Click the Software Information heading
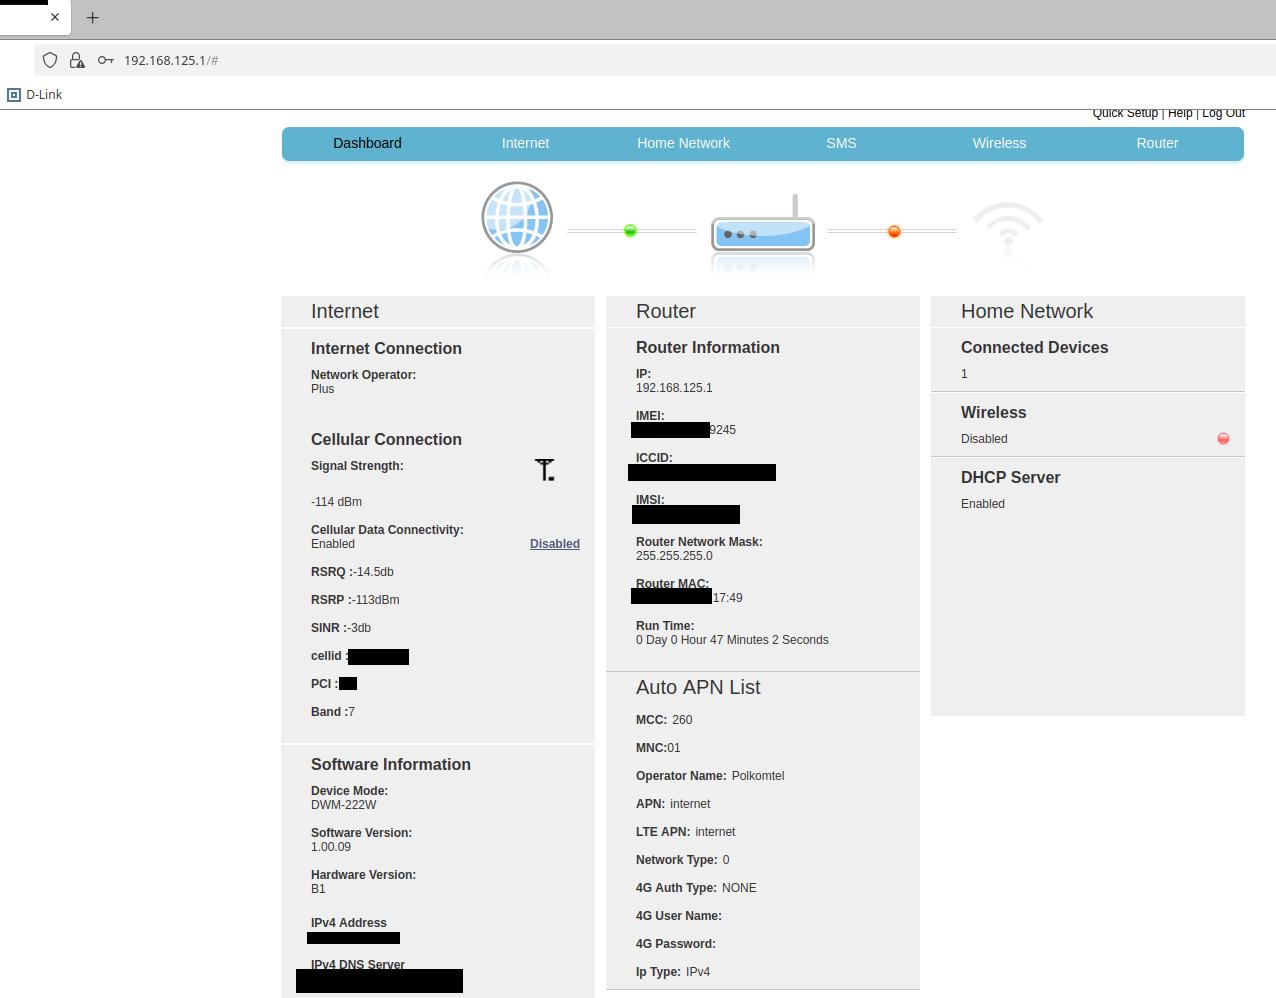 pyautogui.click(x=391, y=764)
